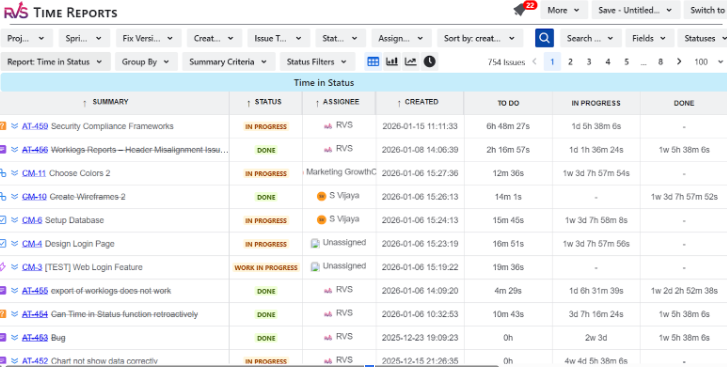Click S Vijaya avatar in CM-10 row
The image size is (727, 367).
(321, 196)
